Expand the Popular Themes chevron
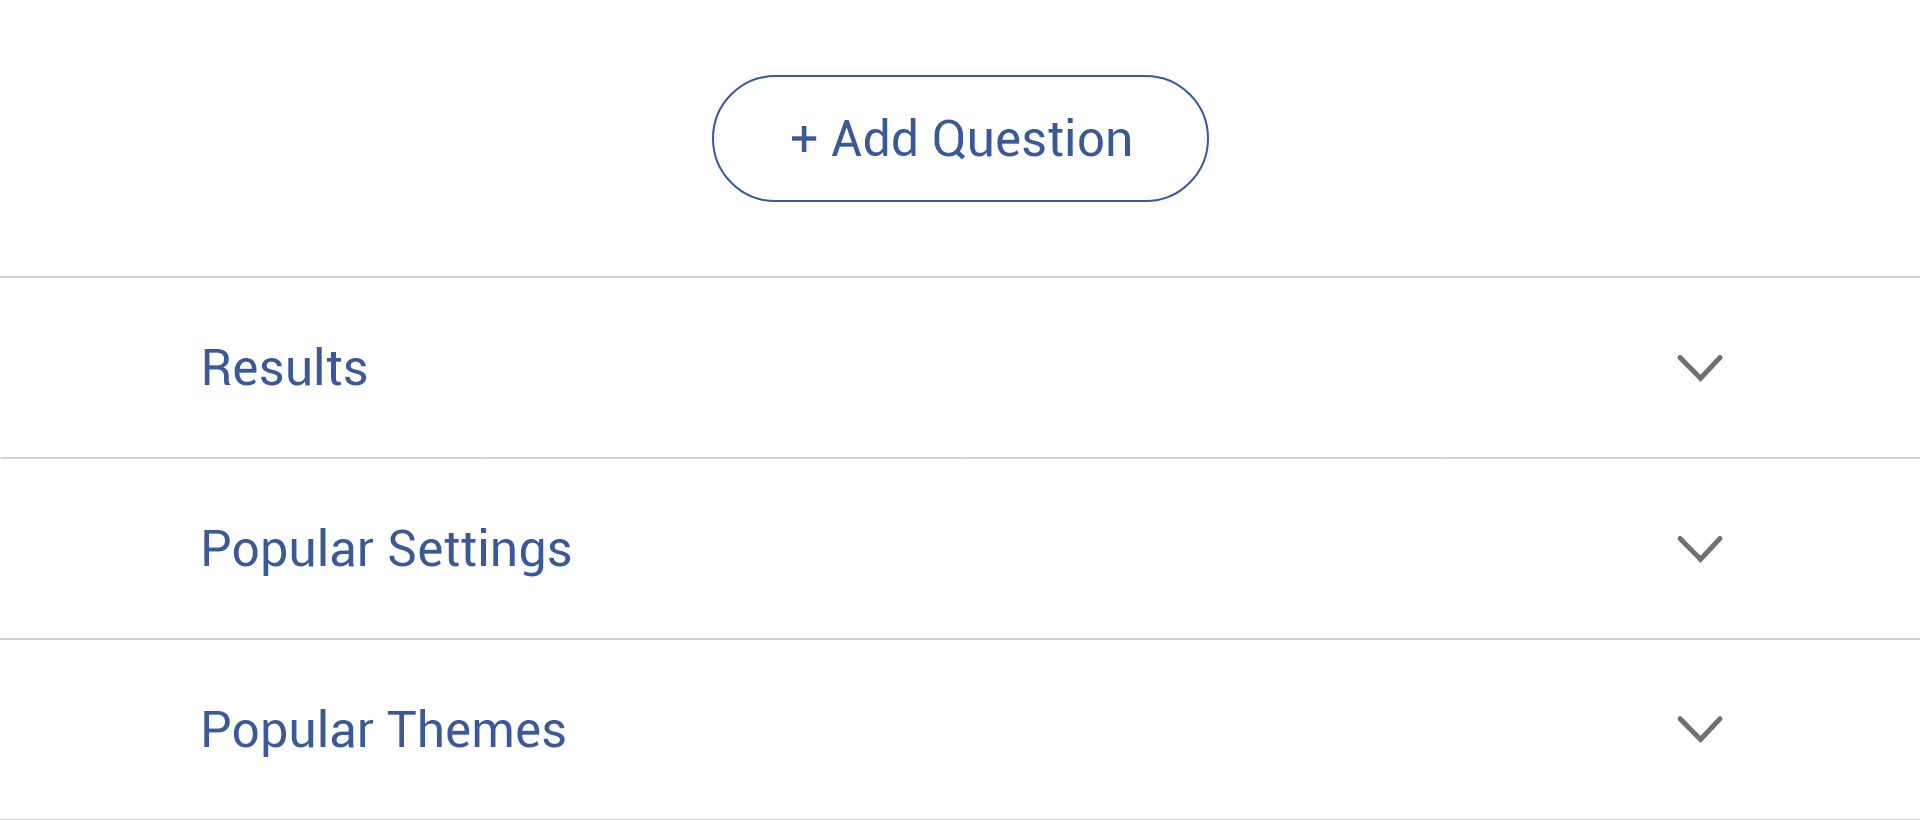Screen dimensions: 1920x820 (x=1699, y=729)
